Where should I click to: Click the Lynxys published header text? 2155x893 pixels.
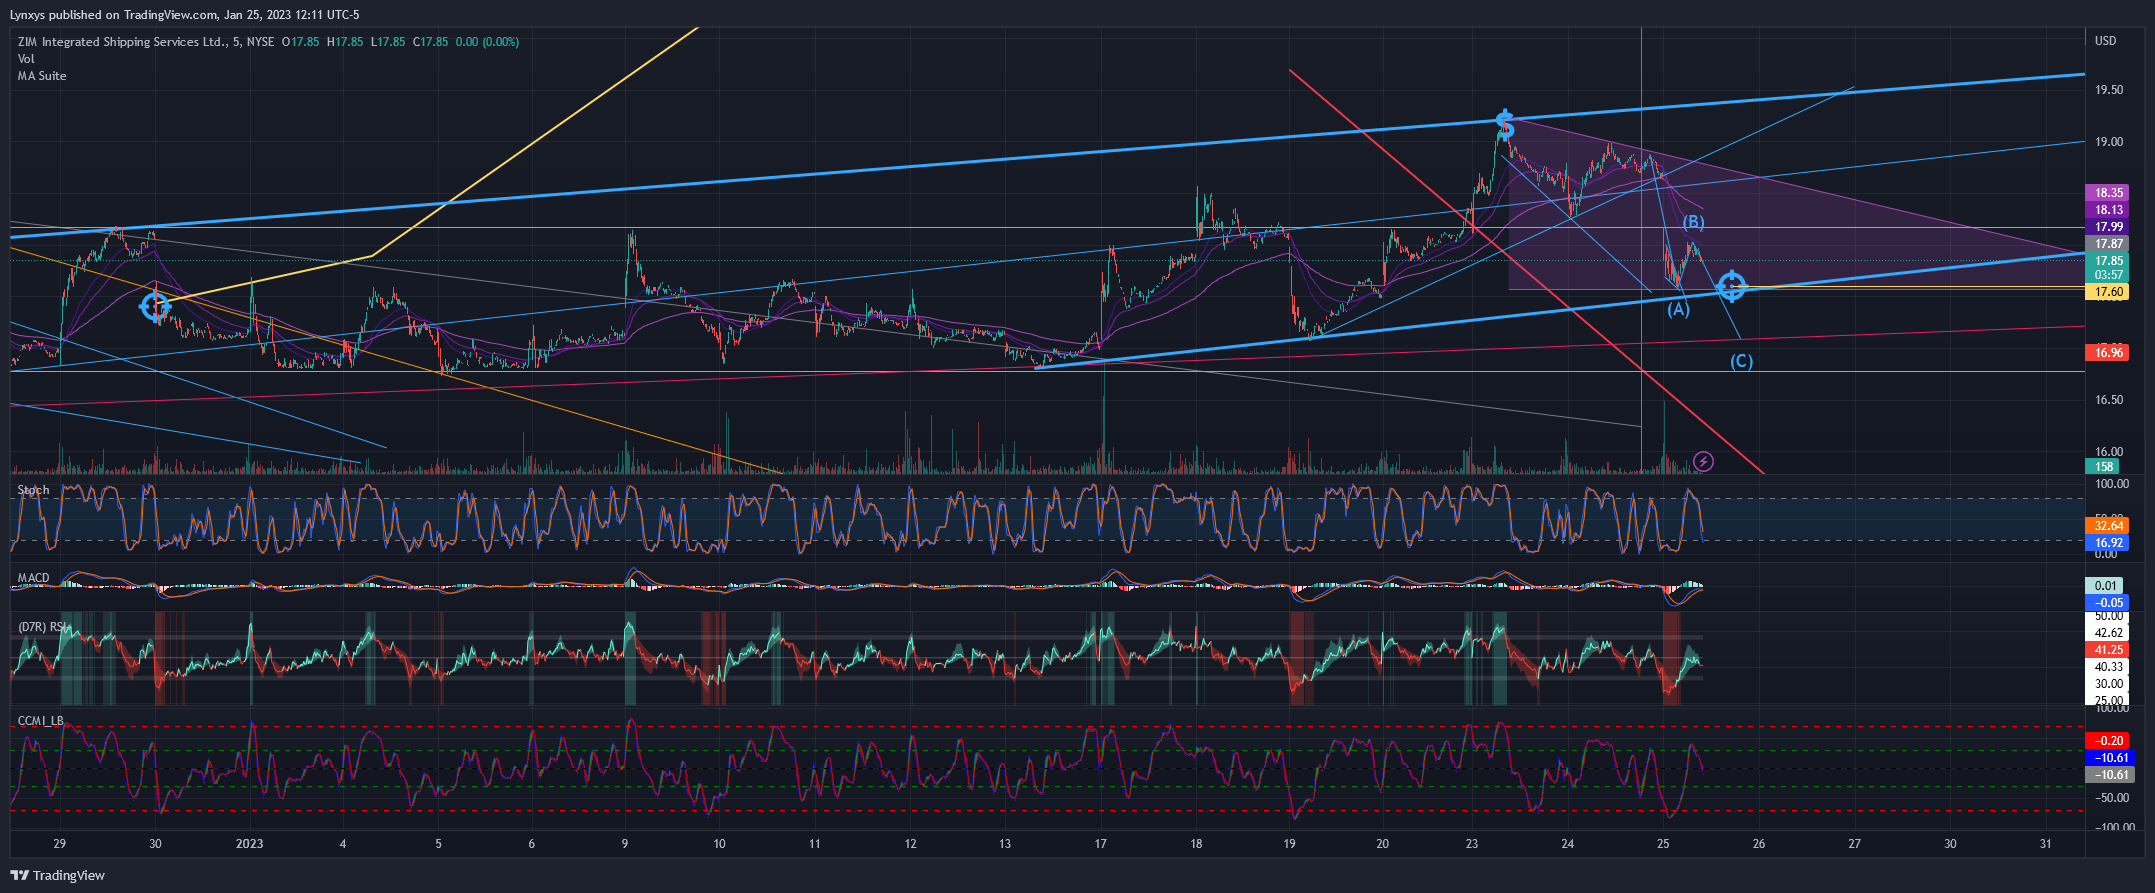184,15
